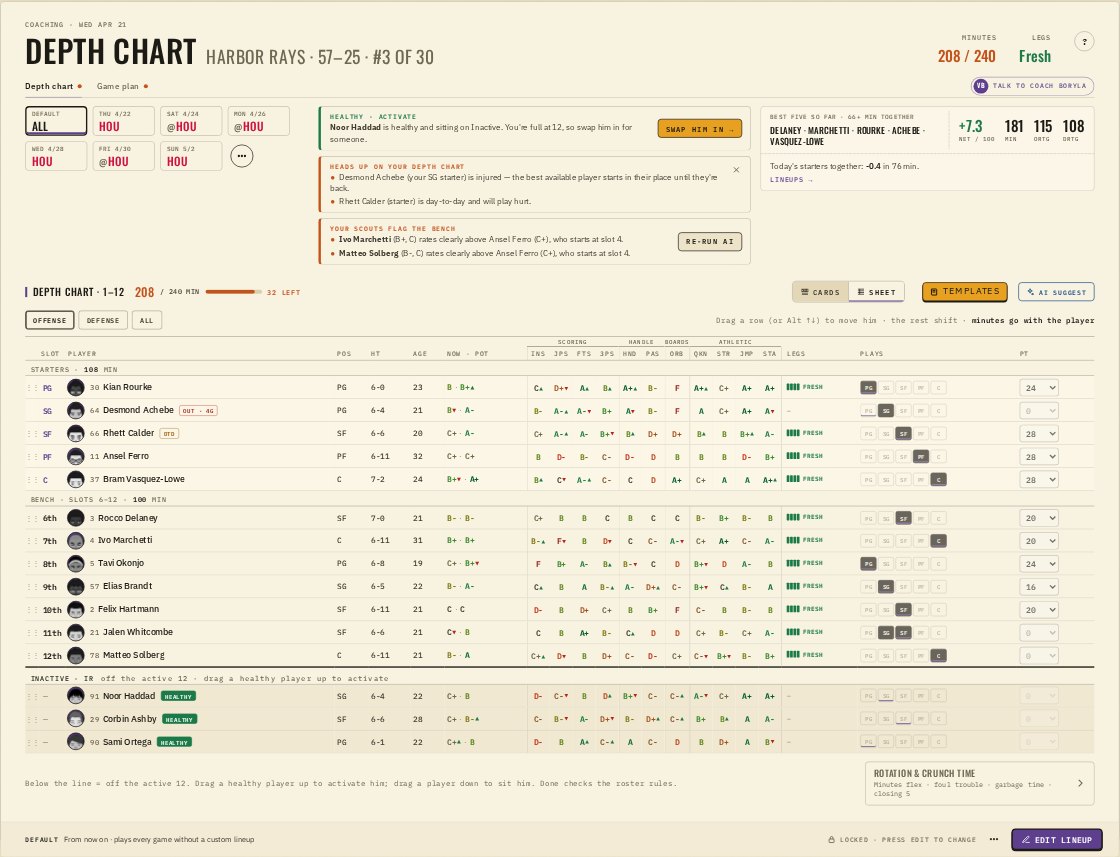Viewport: 1120px width, 857px height.
Task: Click Matteo Solberg's player avatar
Action: click(76, 656)
